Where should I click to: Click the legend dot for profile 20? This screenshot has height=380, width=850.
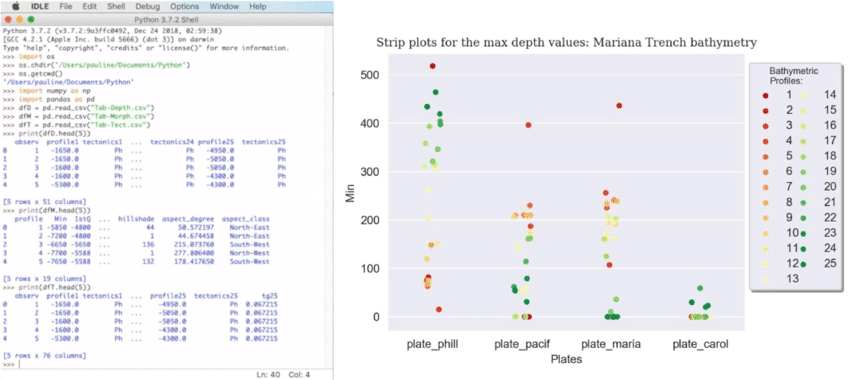tap(803, 188)
